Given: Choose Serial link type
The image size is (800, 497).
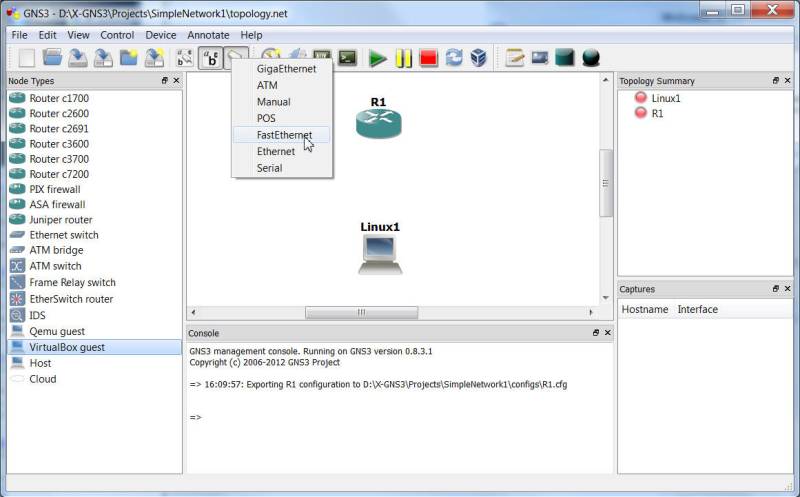Looking at the screenshot, I should 282,168.
